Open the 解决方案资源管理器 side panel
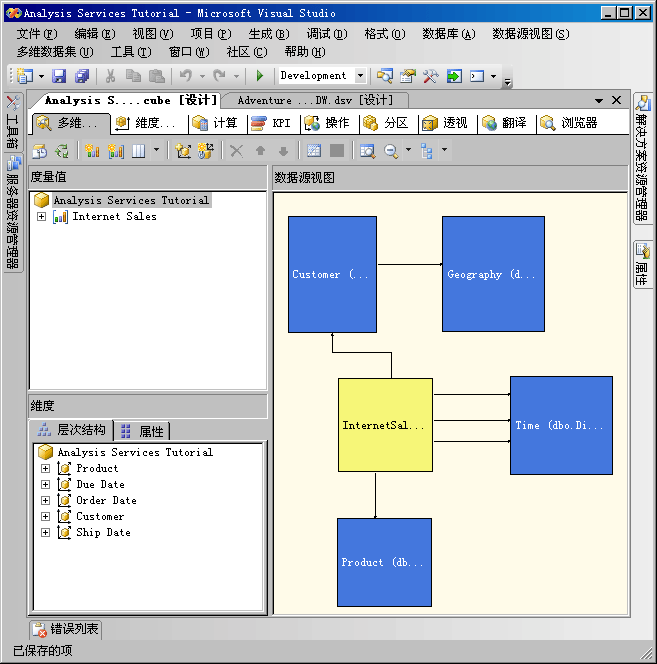This screenshot has width=657, height=664. click(643, 159)
